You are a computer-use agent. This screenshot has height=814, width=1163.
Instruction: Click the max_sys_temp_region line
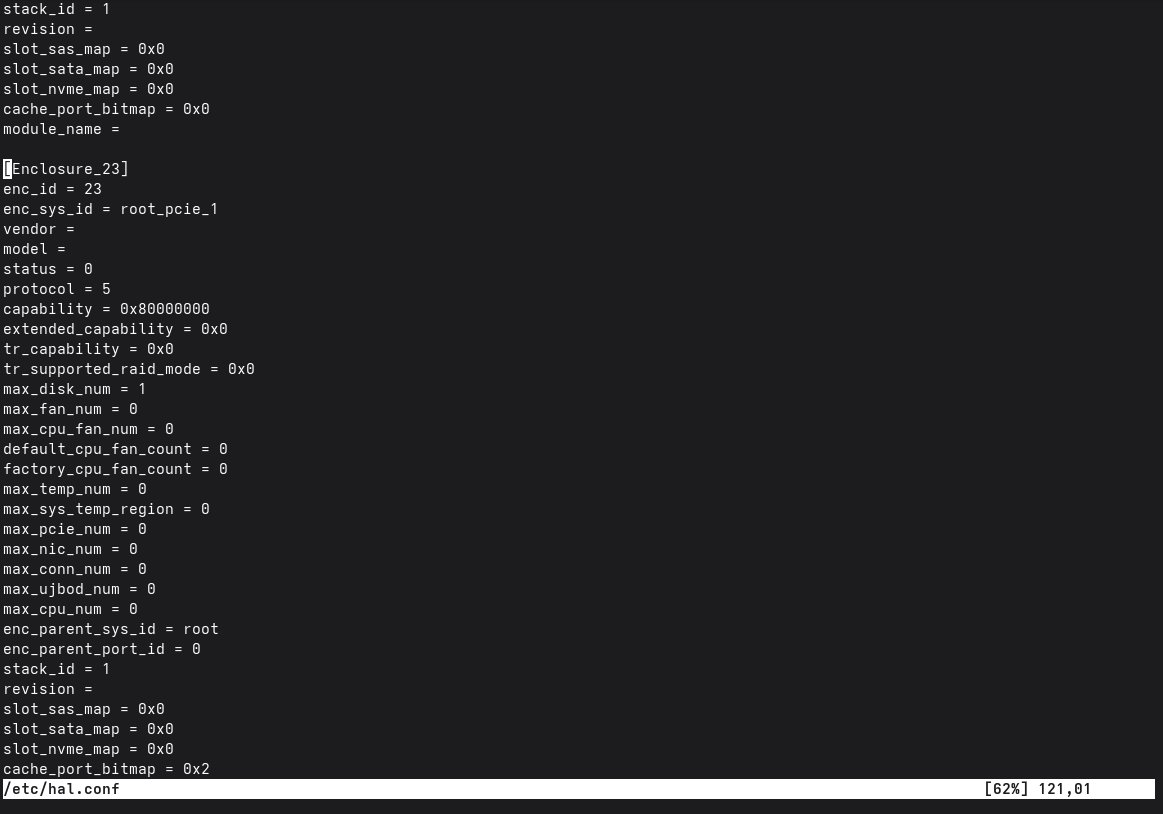(x=106, y=510)
